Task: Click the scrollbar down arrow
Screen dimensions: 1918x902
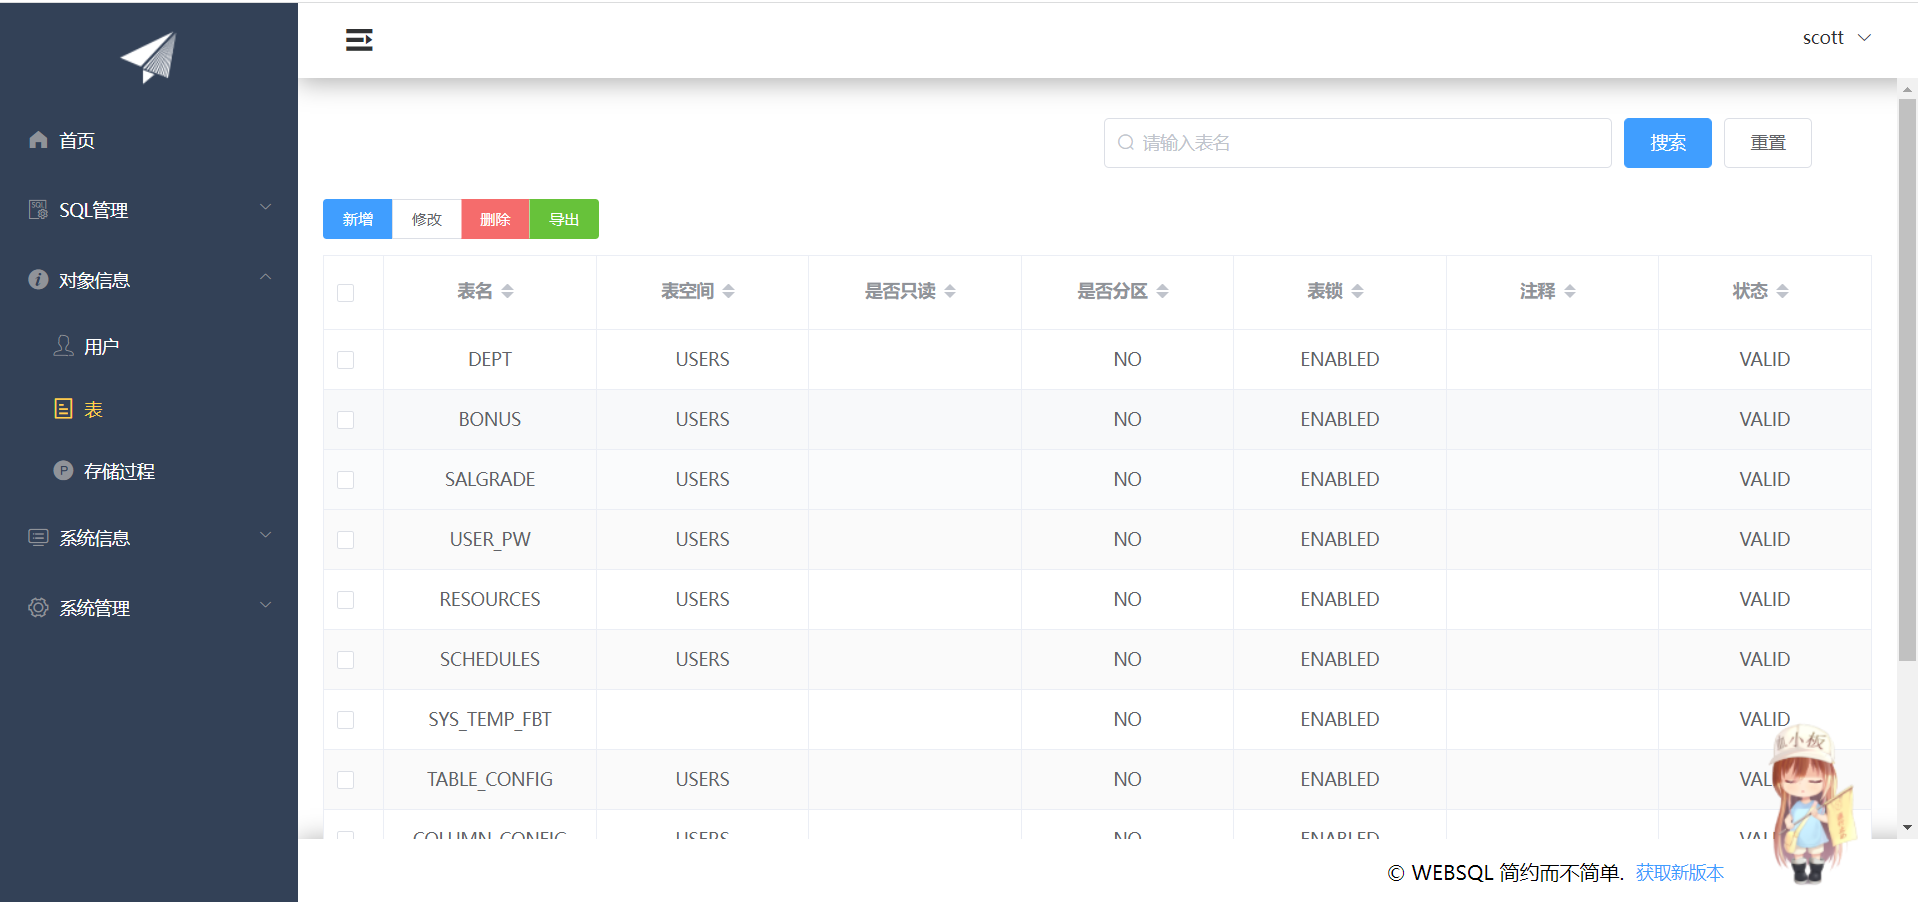Action: click(1908, 828)
